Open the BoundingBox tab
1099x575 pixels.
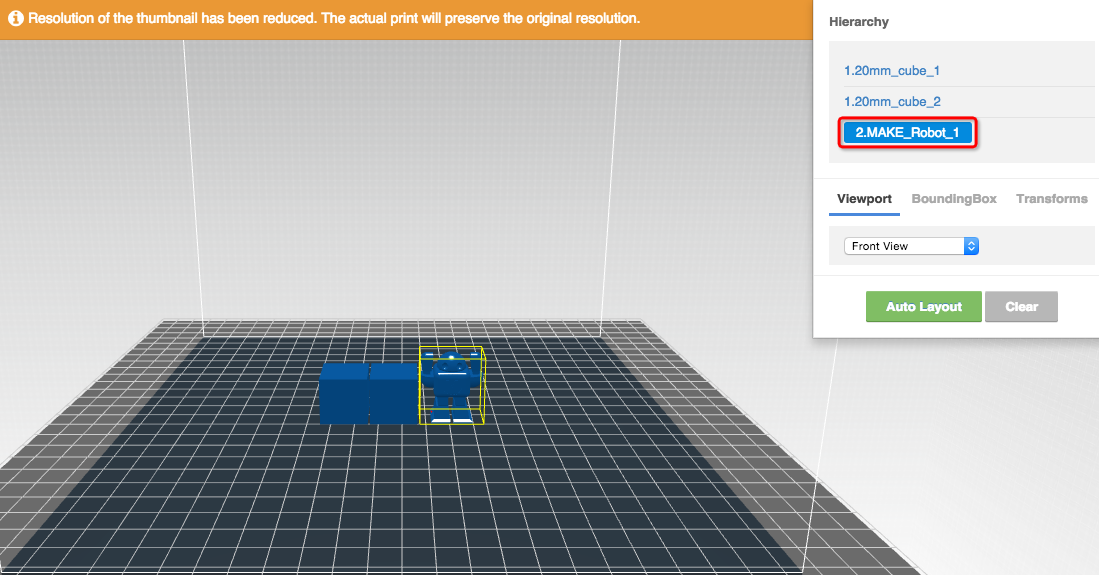tap(954, 198)
